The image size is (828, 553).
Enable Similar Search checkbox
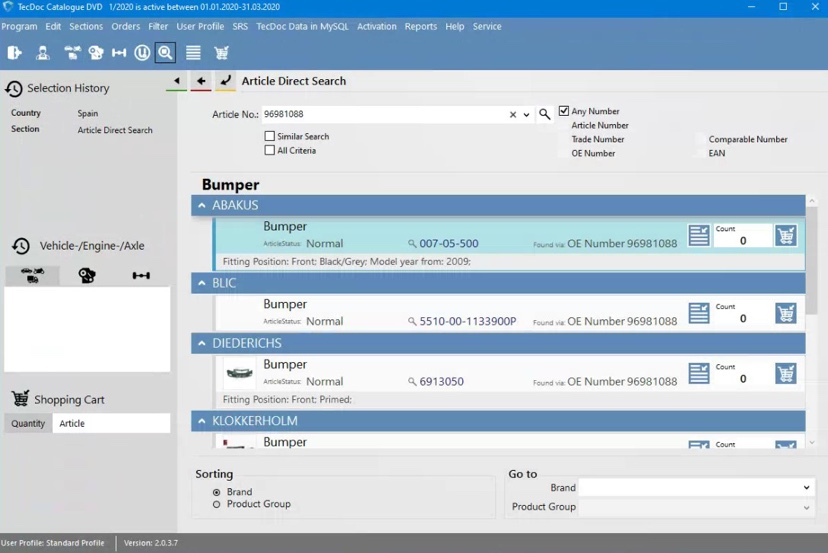click(x=270, y=136)
